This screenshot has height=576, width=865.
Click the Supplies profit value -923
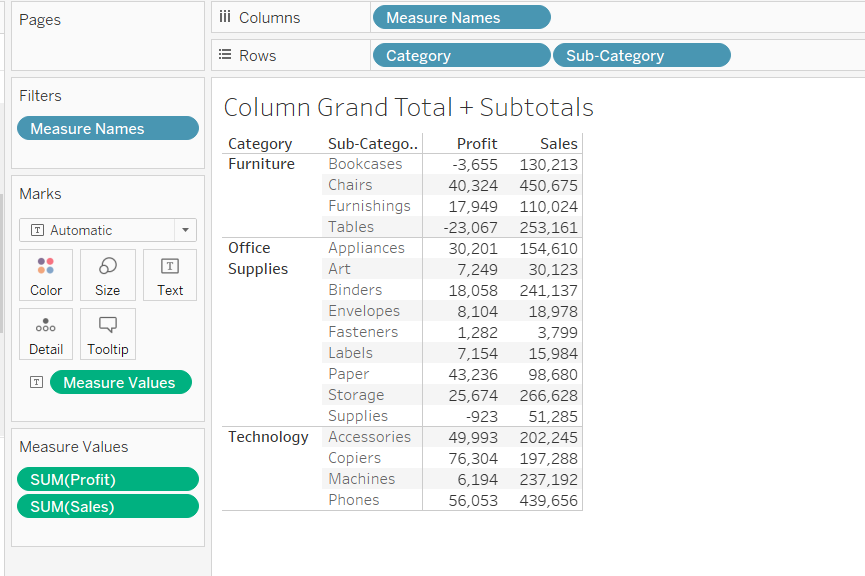point(482,416)
